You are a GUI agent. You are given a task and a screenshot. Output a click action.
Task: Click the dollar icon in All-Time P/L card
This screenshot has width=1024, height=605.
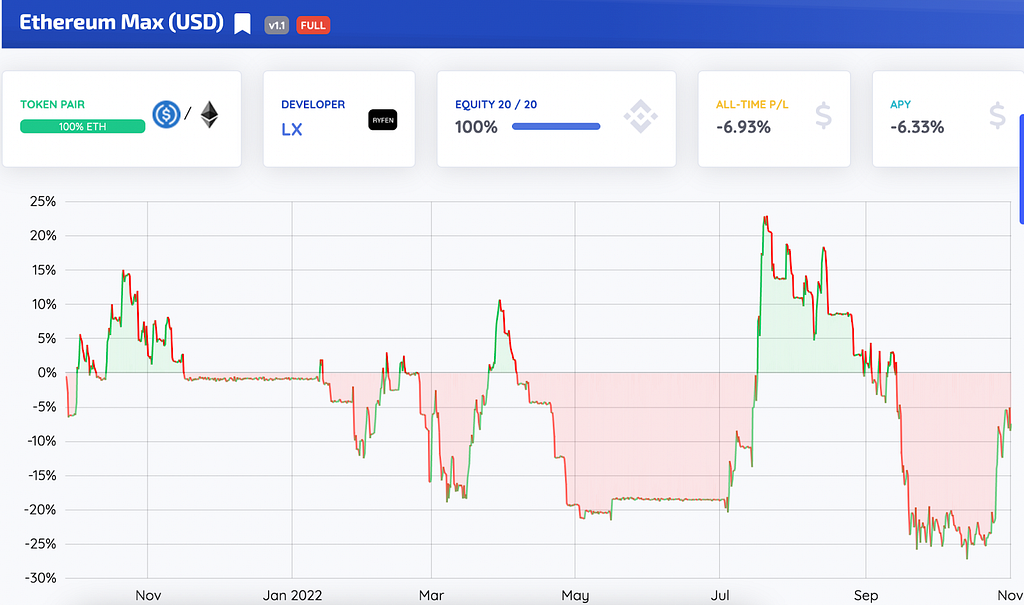coord(824,115)
